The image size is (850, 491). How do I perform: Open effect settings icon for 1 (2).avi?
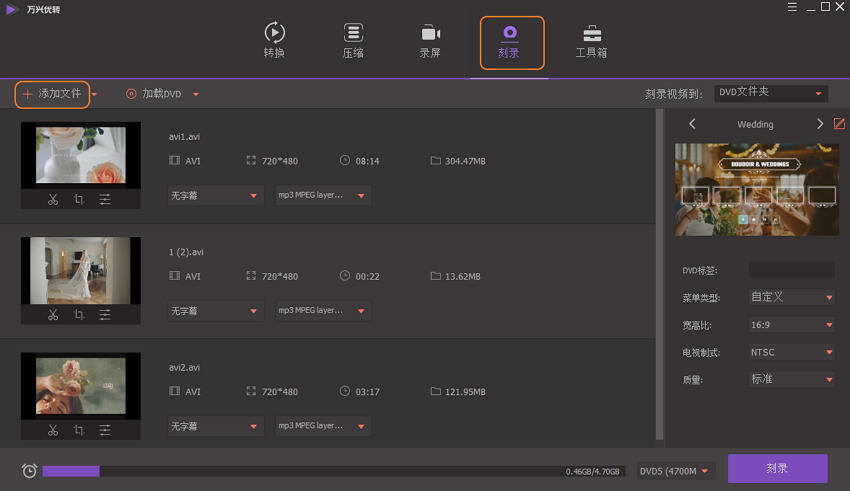tap(105, 315)
